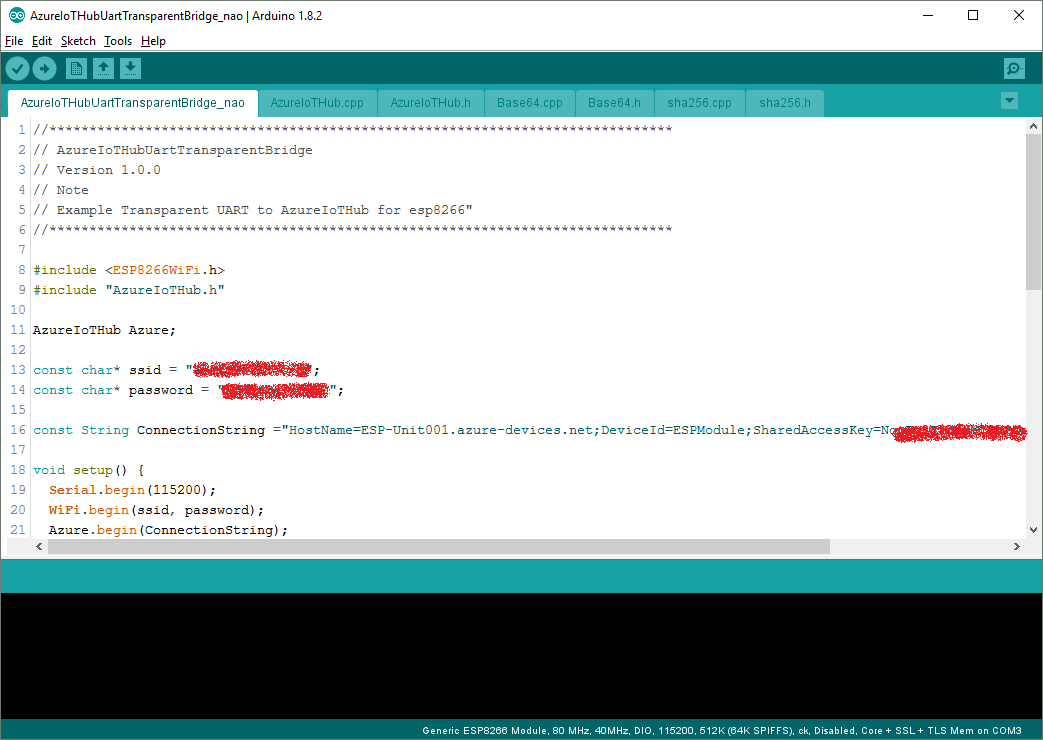Click the horizontal scrollbar thumb
1043x740 pixels.
439,546
